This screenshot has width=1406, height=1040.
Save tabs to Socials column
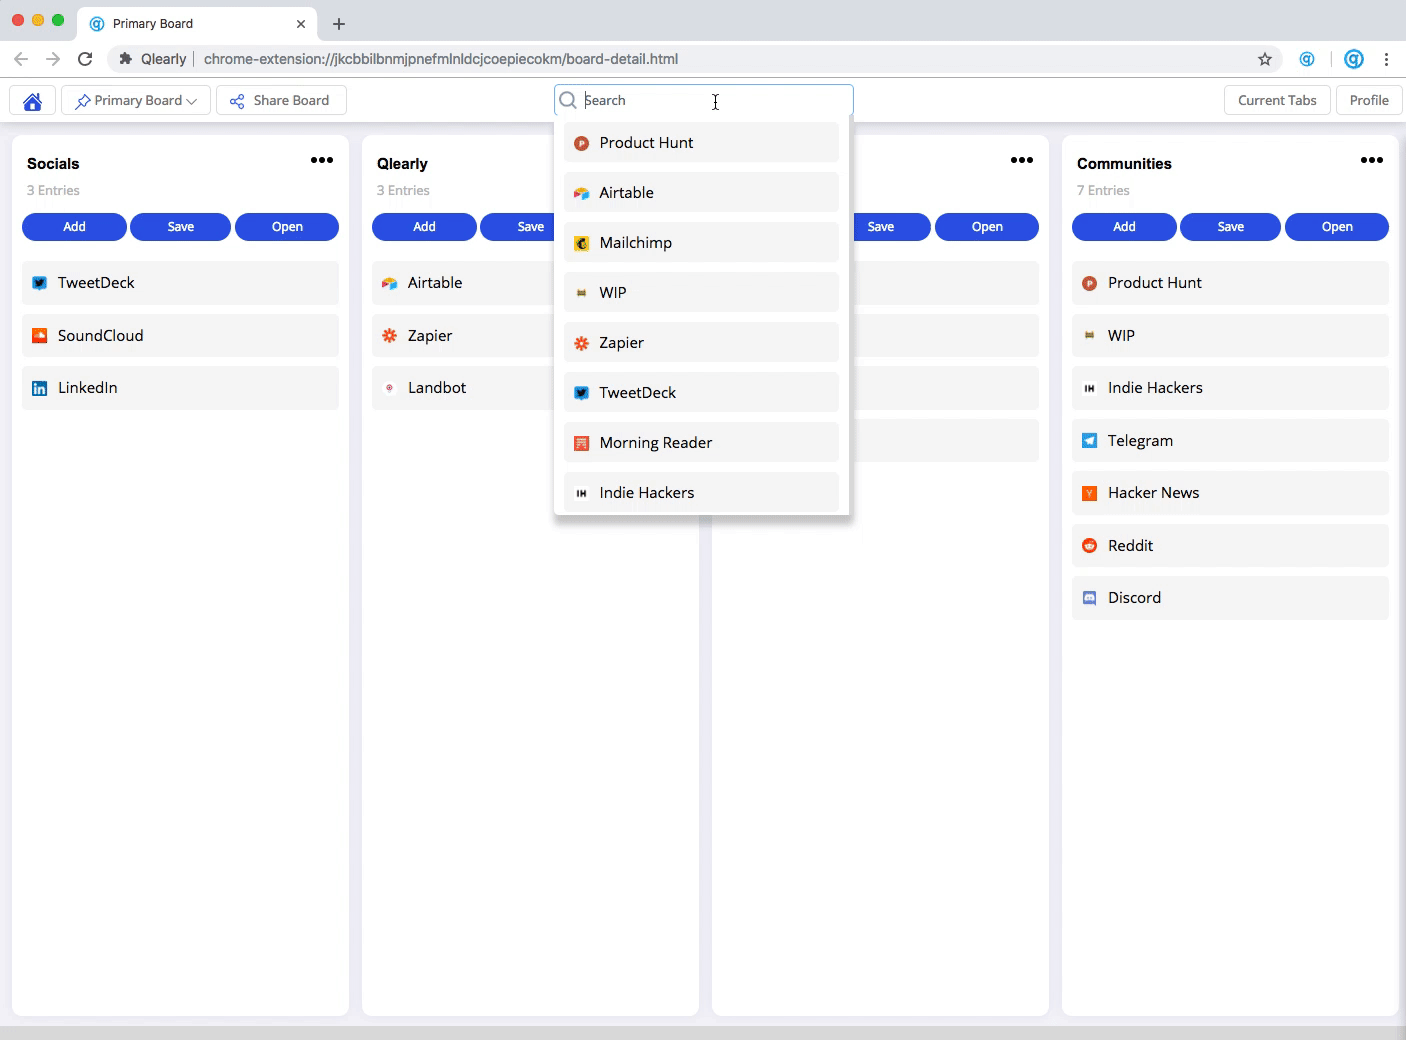click(181, 227)
